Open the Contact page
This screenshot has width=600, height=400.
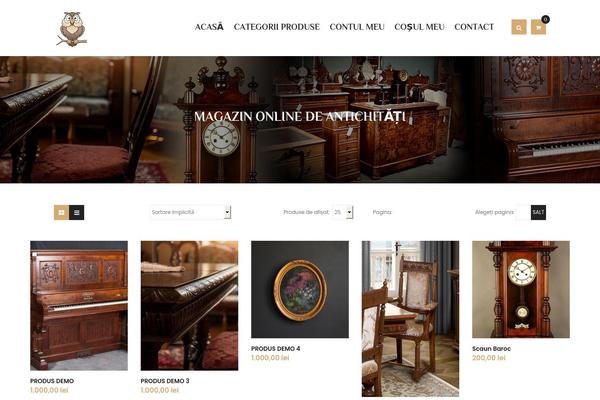coord(474,27)
